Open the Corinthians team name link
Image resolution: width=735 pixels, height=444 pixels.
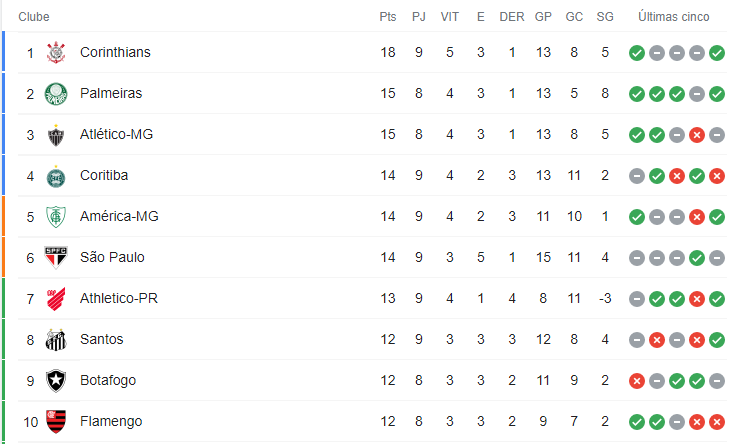pos(115,52)
